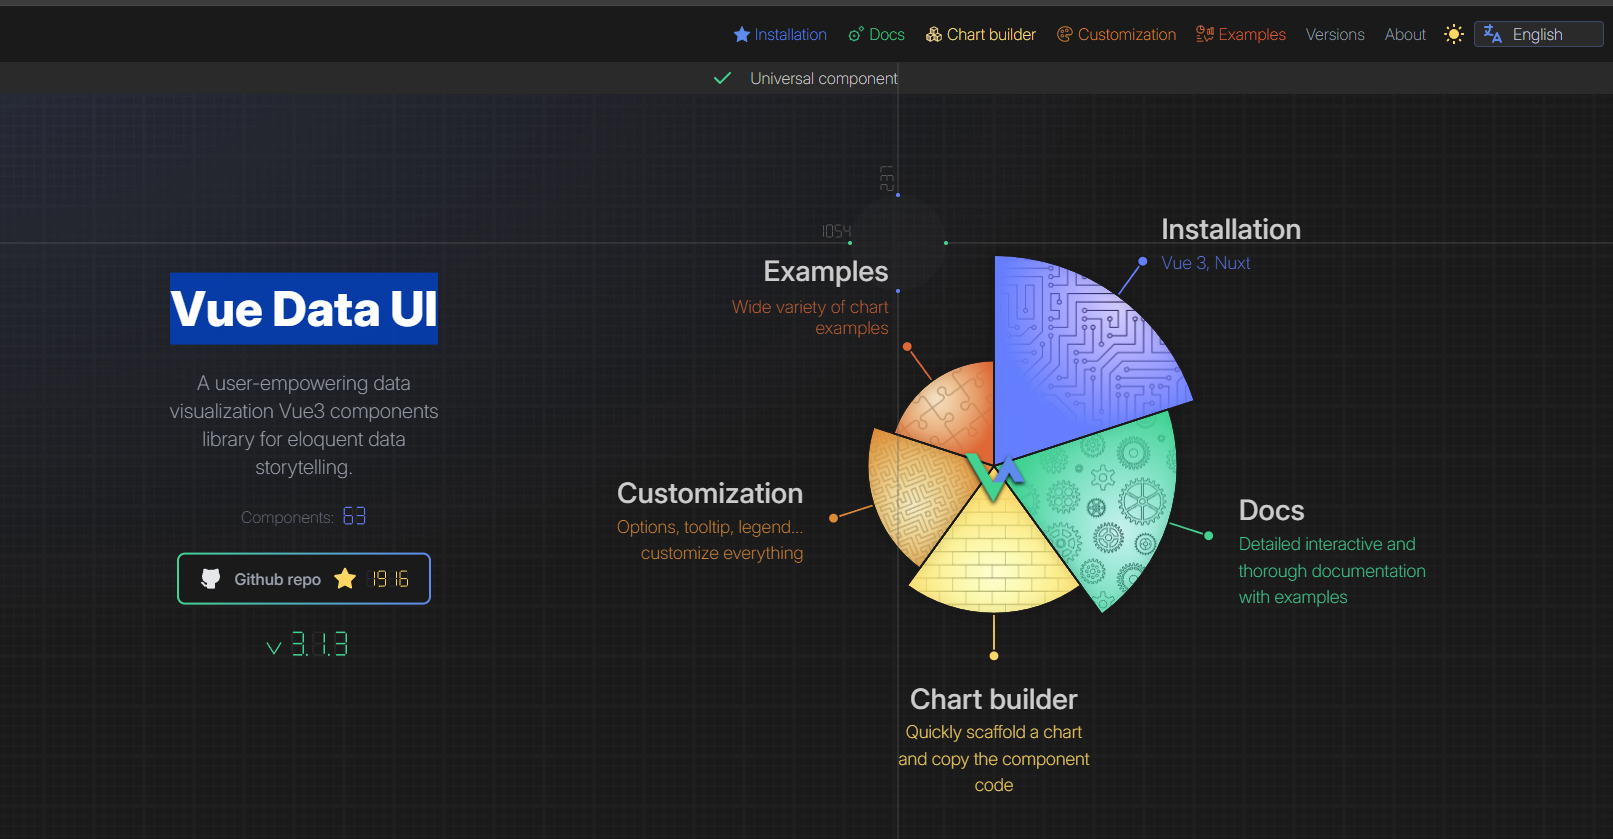
Task: Click the green Universal component checkmark
Action: pyautogui.click(x=723, y=78)
